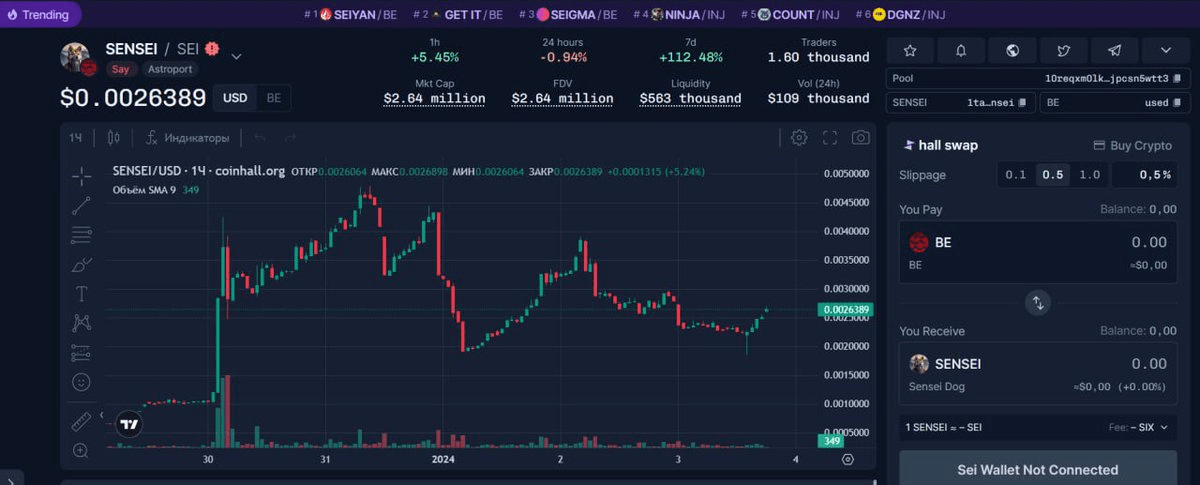1200x485 pixels.
Task: Open the TradingView logo link
Action: click(127, 424)
